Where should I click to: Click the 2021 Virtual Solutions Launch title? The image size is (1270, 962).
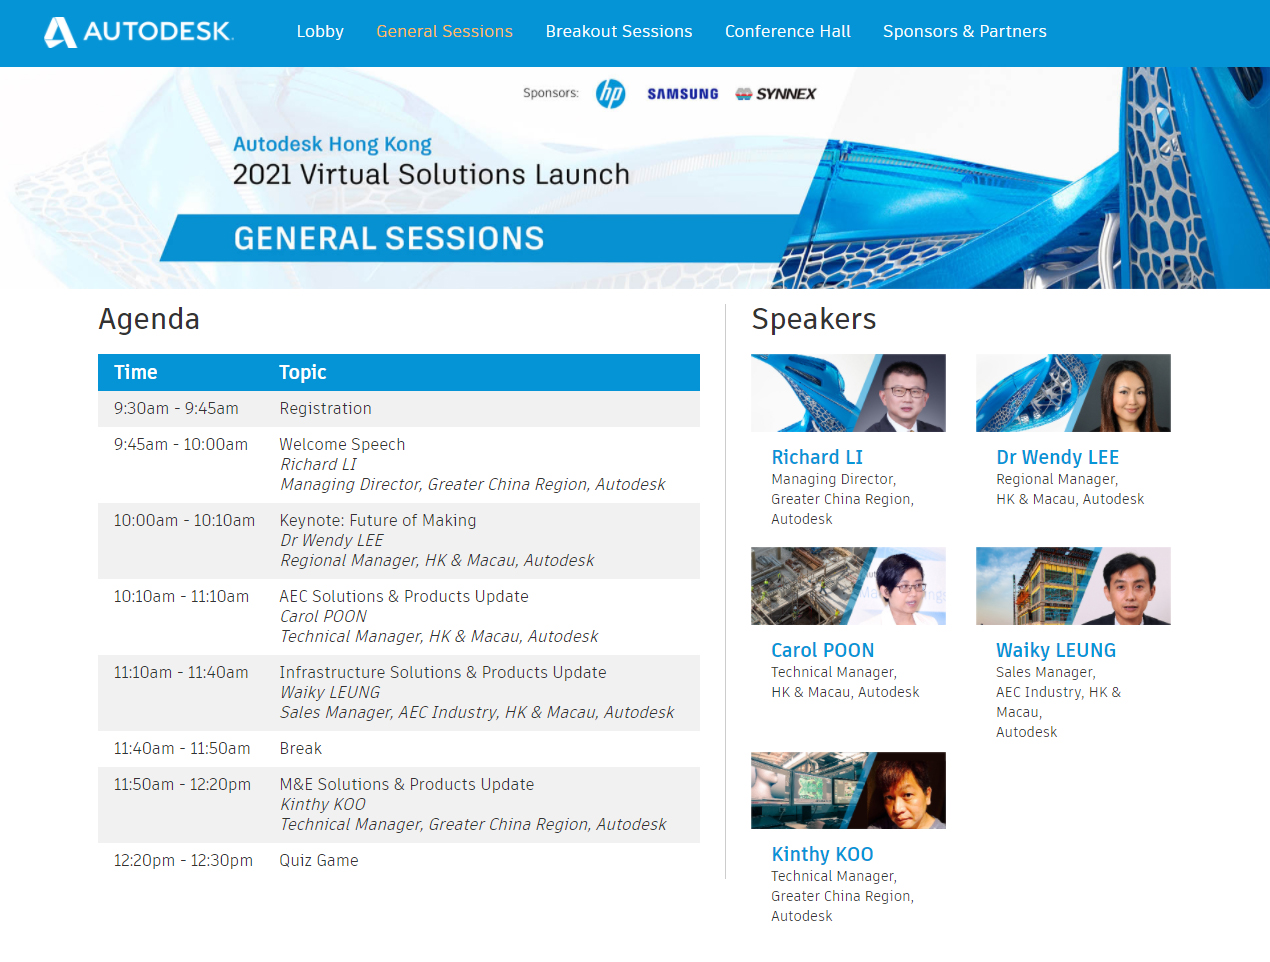click(x=431, y=175)
